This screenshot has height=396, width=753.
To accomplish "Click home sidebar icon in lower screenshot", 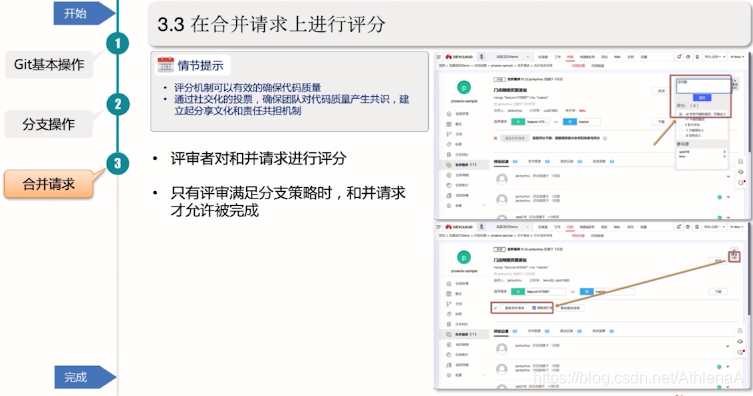I will [449, 283].
